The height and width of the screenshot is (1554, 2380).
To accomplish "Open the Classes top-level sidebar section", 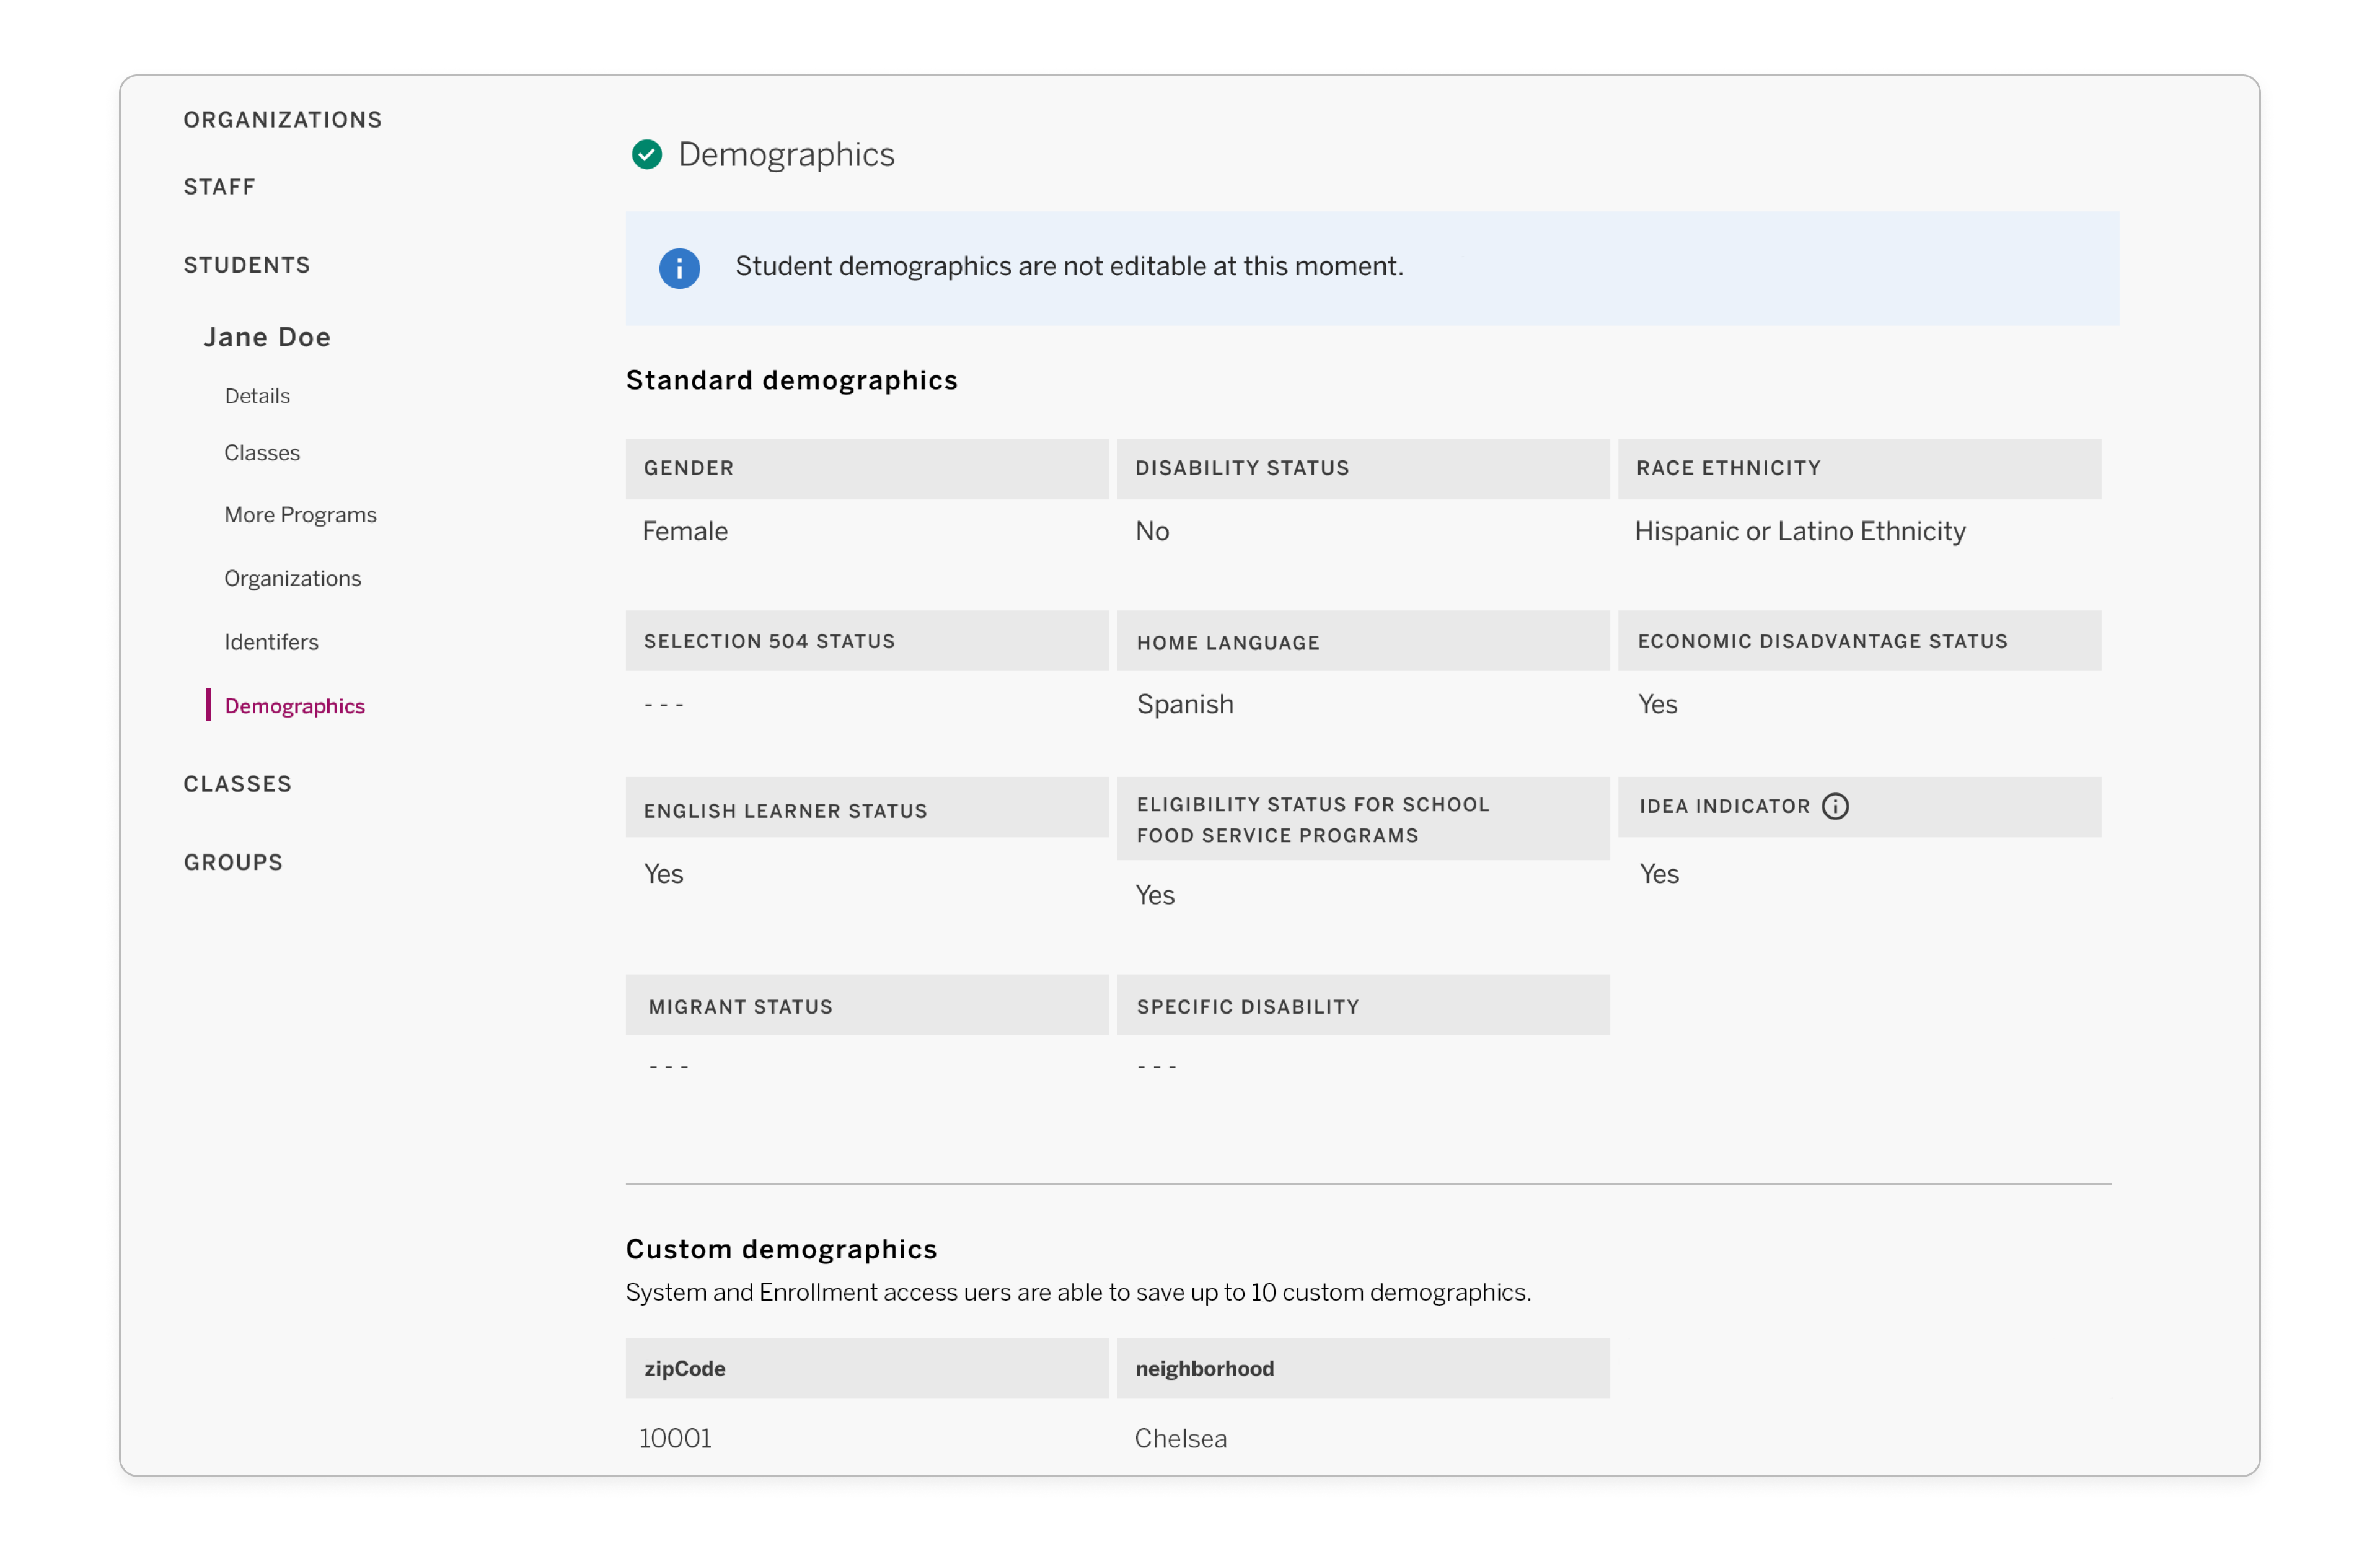I will point(237,784).
